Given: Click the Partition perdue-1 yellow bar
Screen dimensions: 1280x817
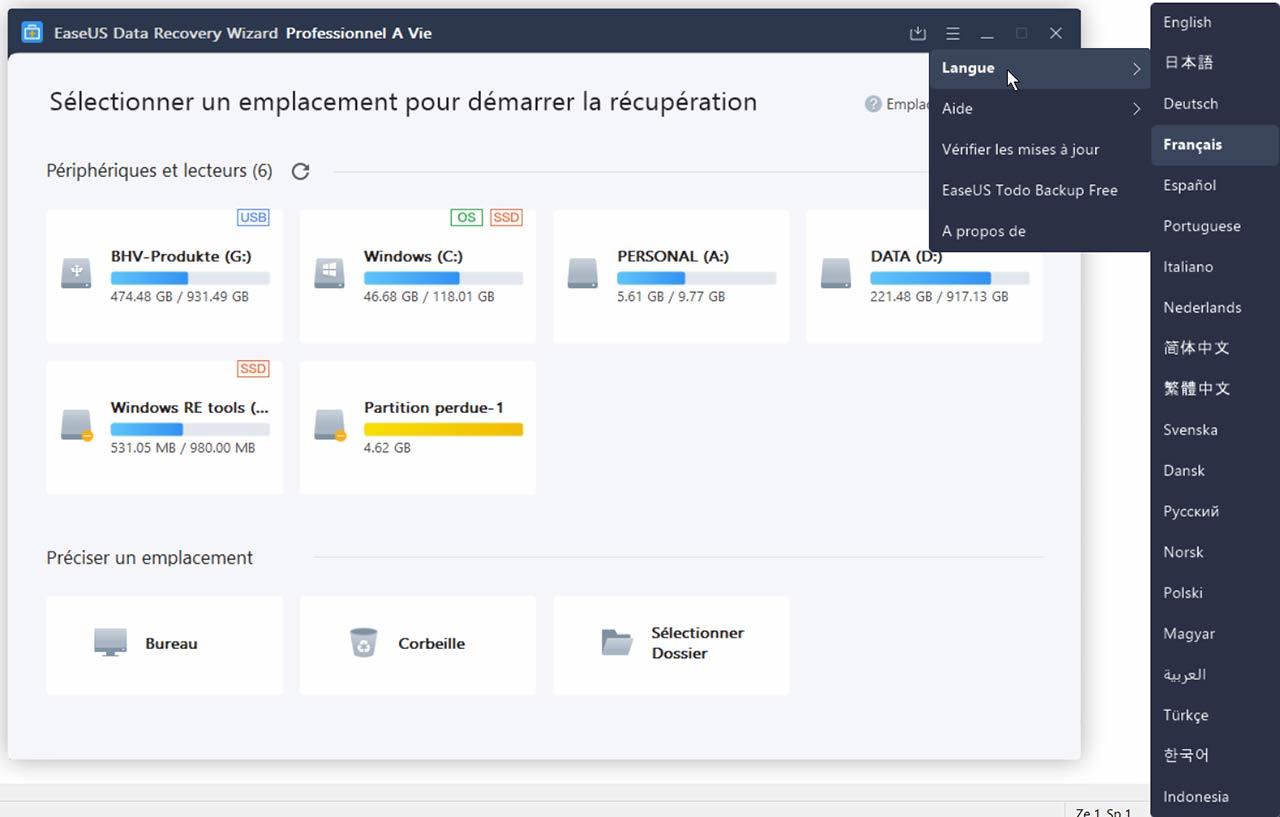Looking at the screenshot, I should pyautogui.click(x=443, y=429).
